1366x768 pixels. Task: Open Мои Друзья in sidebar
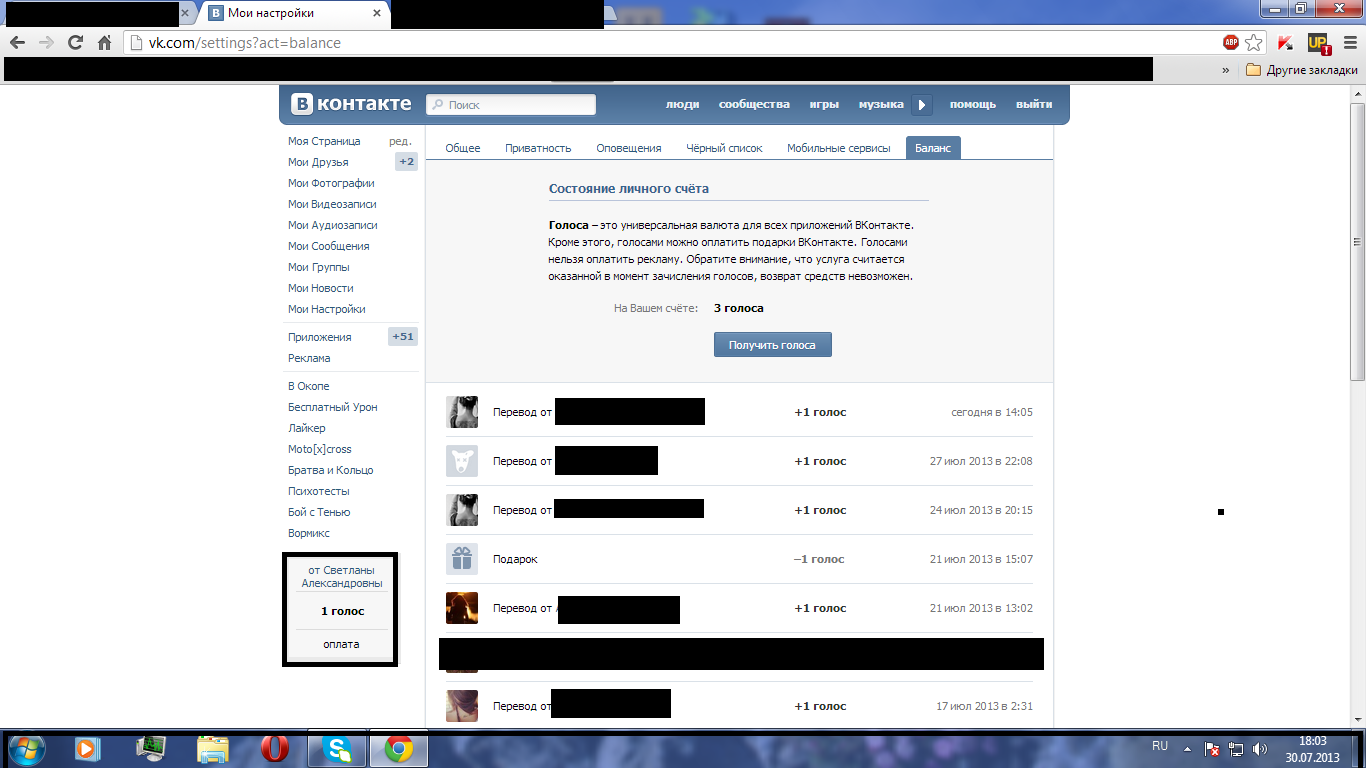[x=318, y=162]
